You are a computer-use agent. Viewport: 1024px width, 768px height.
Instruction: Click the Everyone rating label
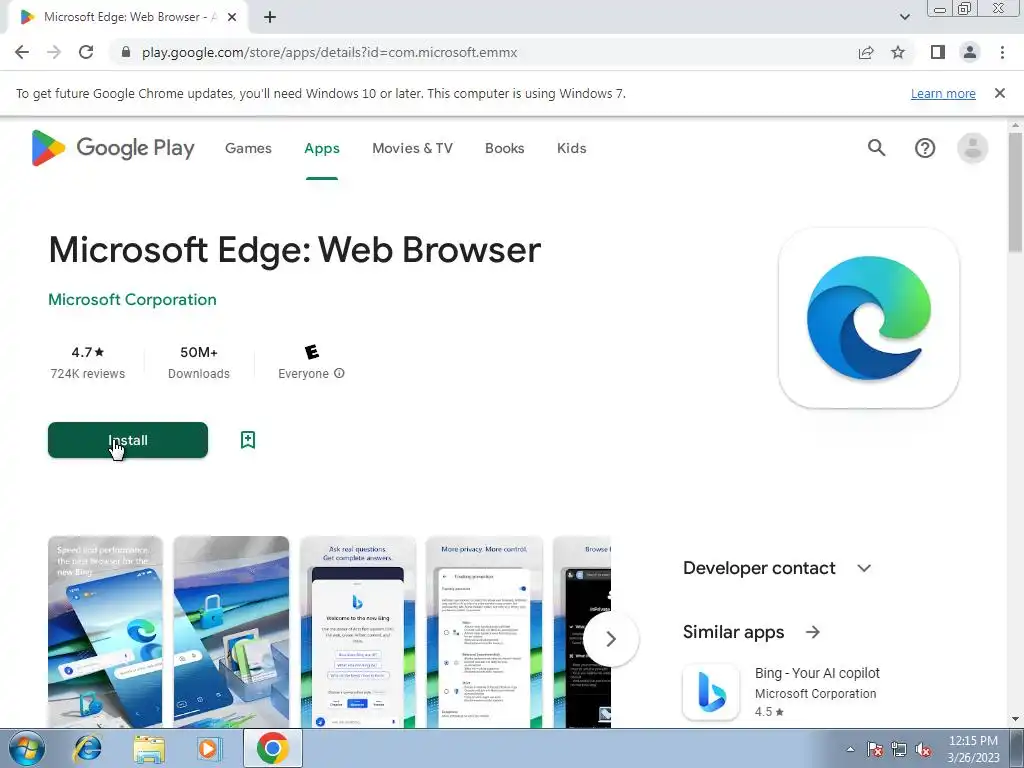click(x=304, y=374)
